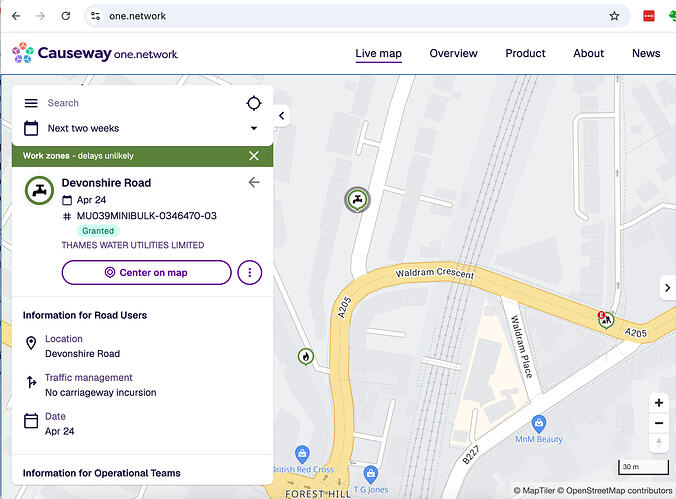
Task: Bookmark this page with the star icon
Action: tap(614, 16)
